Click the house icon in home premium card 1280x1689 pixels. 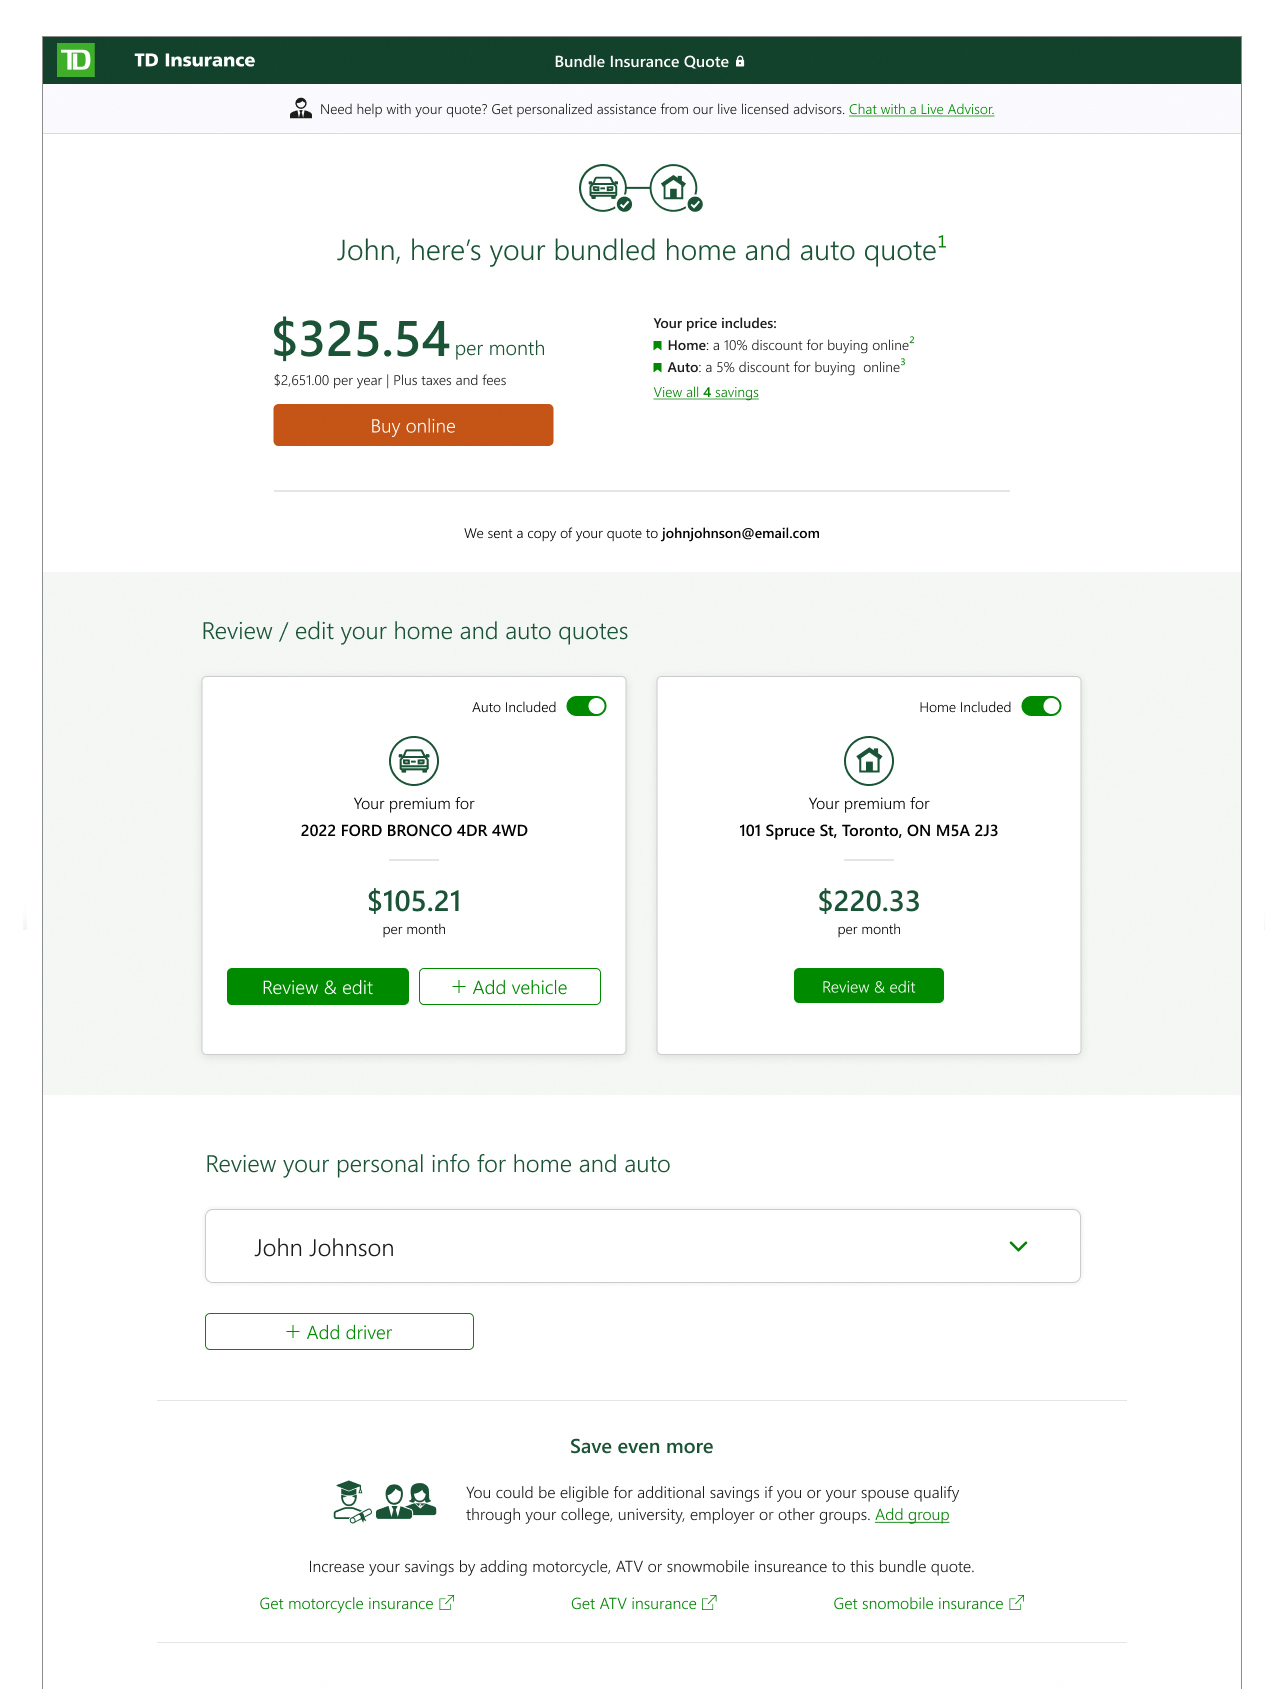pyautogui.click(x=869, y=761)
